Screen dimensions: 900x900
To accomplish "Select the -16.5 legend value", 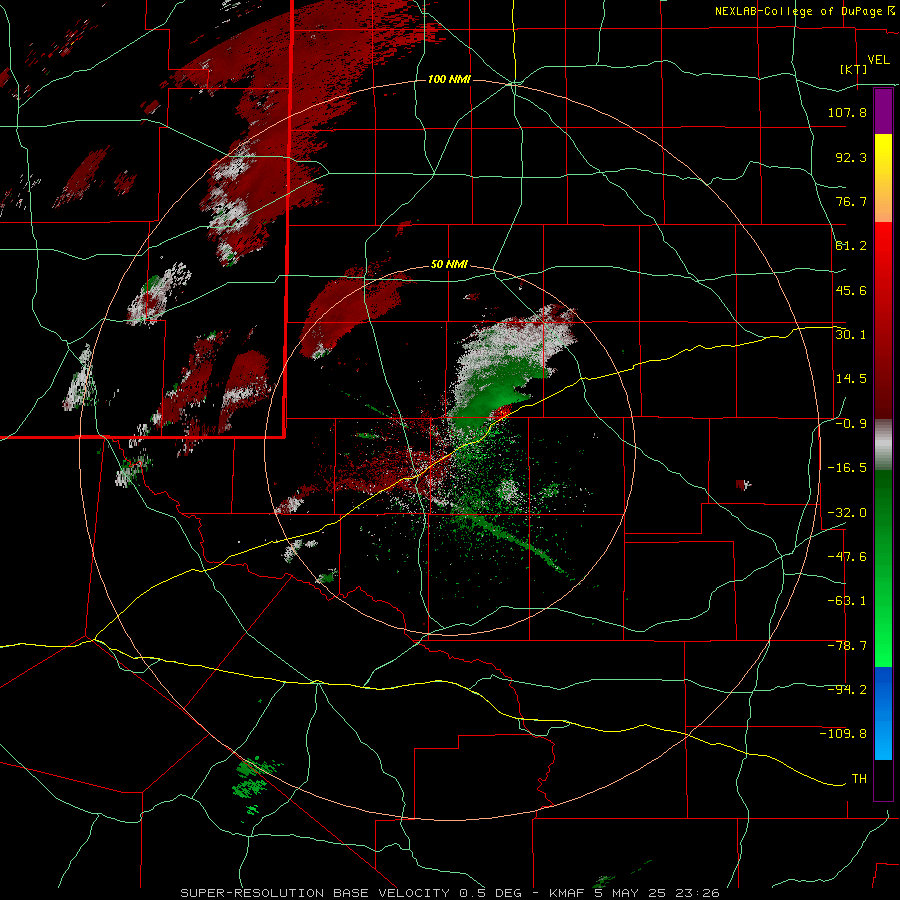I will [x=847, y=468].
